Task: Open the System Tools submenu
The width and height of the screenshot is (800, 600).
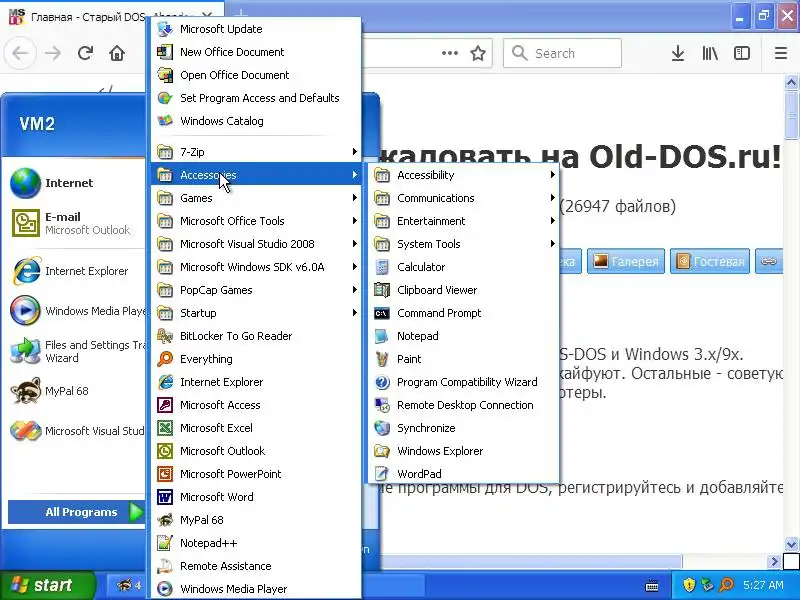Action: 463,244
